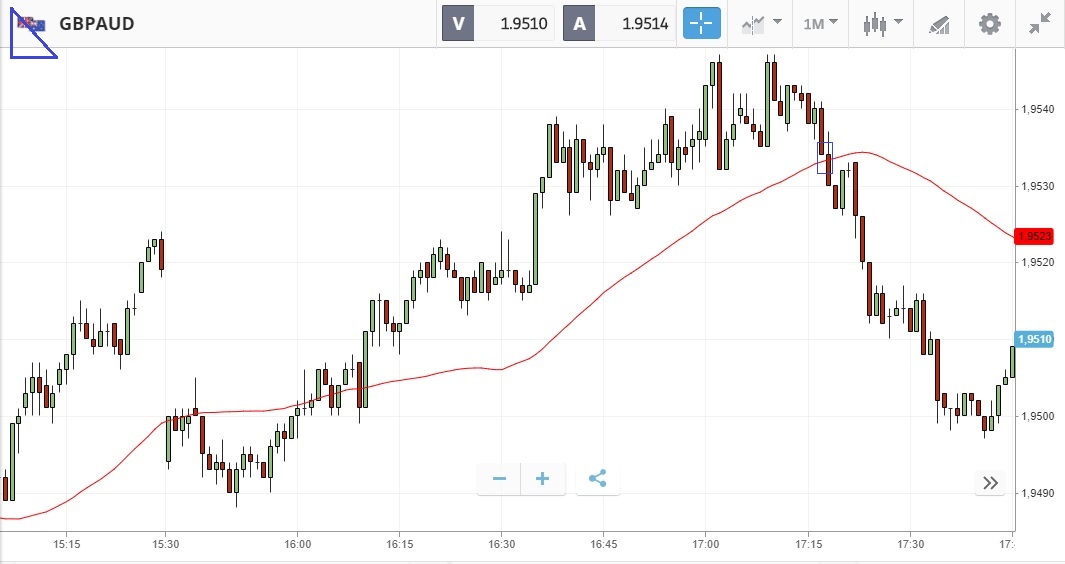The image size is (1065, 564).
Task: Zoom in the chart with plus button
Action: click(543, 479)
